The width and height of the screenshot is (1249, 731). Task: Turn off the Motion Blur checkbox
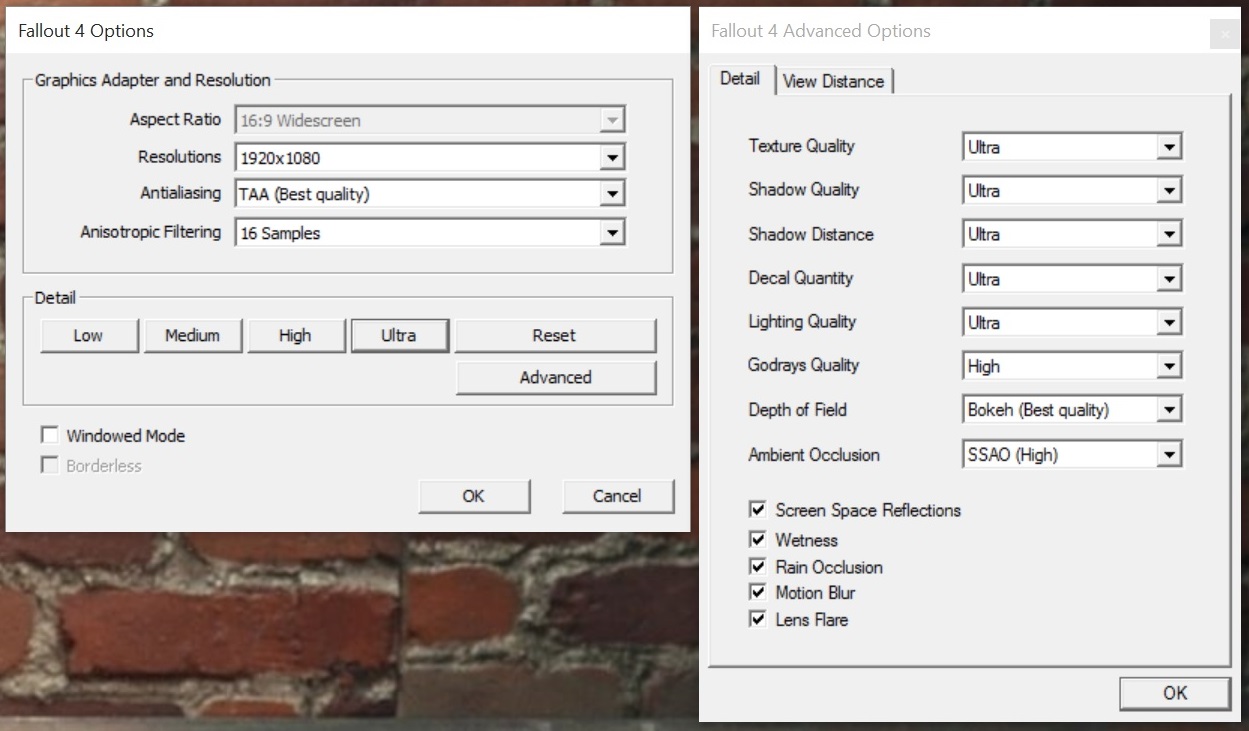(757, 593)
